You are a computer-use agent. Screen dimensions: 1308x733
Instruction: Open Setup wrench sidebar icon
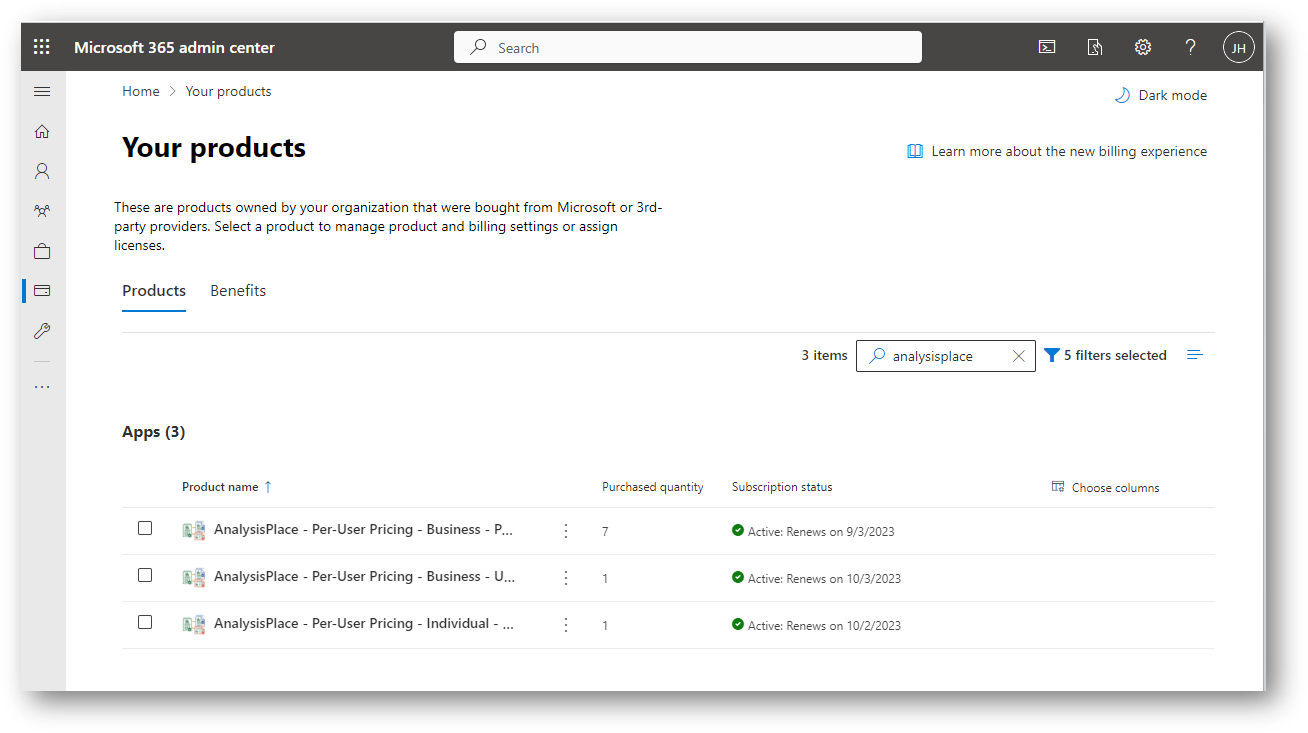[x=42, y=331]
